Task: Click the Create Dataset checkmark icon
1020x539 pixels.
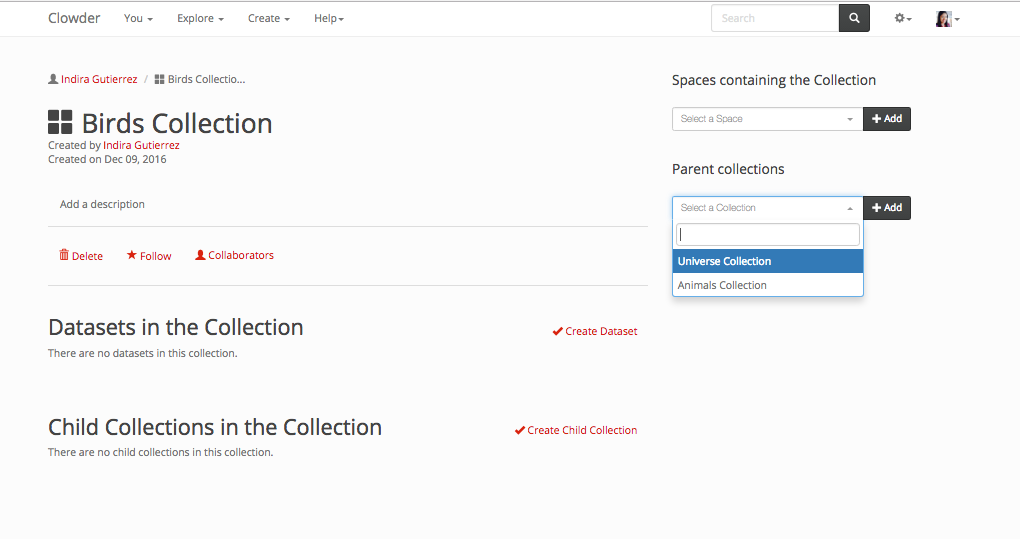Action: (x=557, y=331)
